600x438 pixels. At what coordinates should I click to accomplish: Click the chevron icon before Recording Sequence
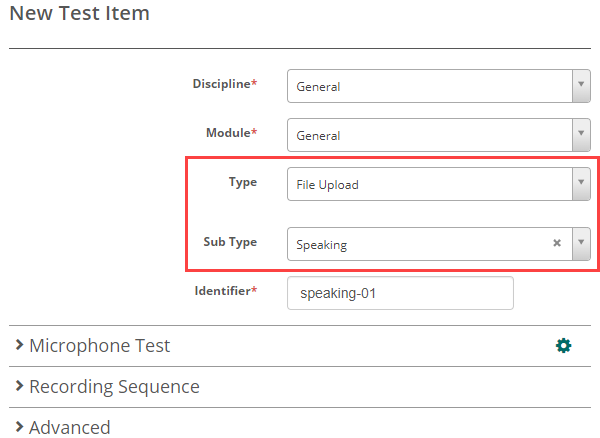point(19,387)
